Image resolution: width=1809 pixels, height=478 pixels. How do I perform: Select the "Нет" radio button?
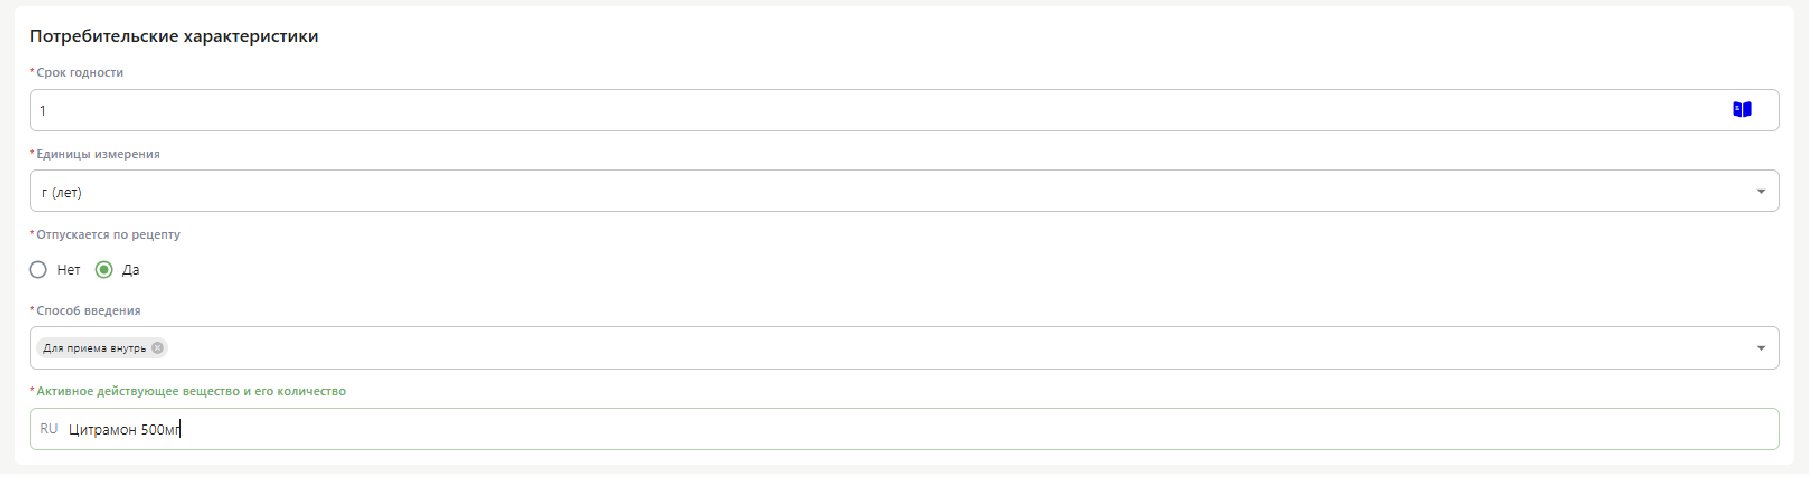pos(38,270)
